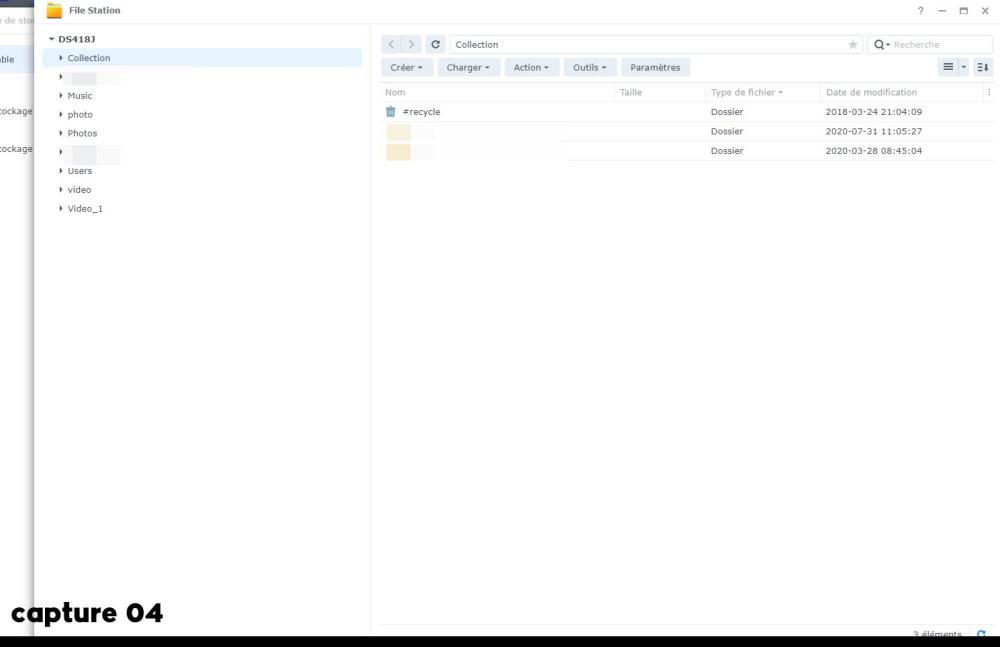Collapse the DS418J tree node
This screenshot has height=647, width=1000.
[52, 39]
